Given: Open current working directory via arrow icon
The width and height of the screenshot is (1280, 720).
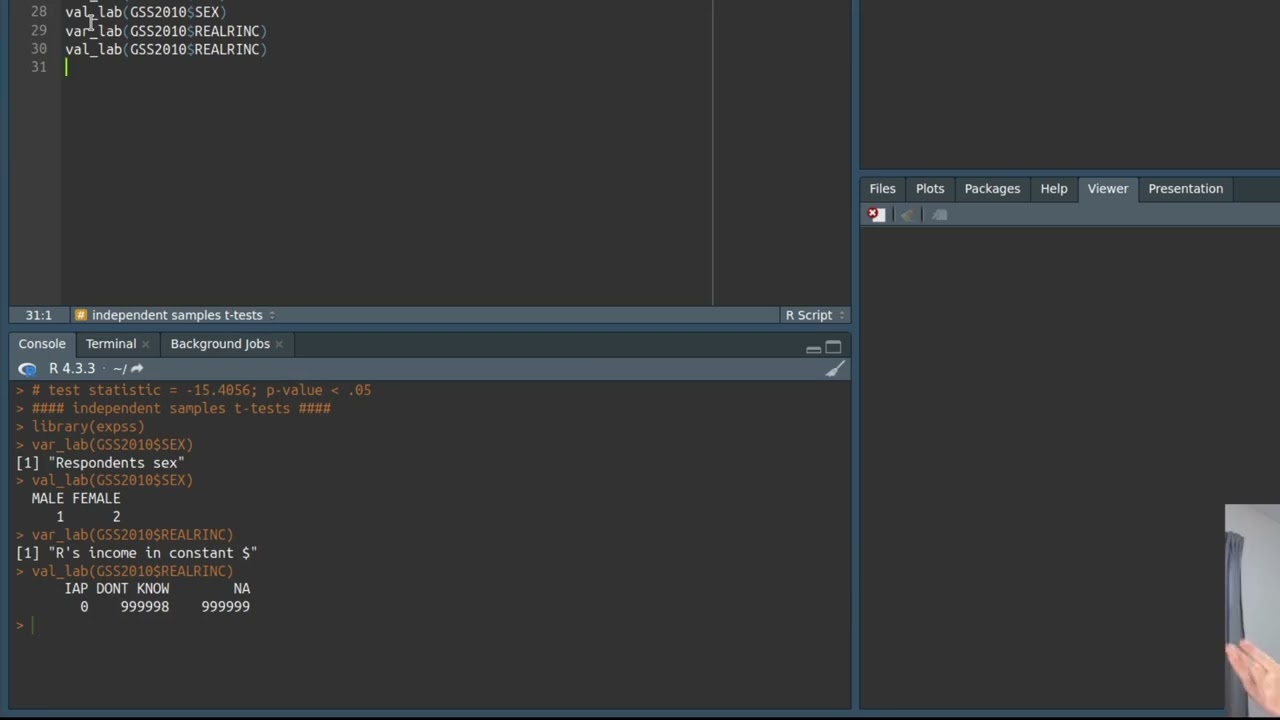Looking at the screenshot, I should coord(137,369).
